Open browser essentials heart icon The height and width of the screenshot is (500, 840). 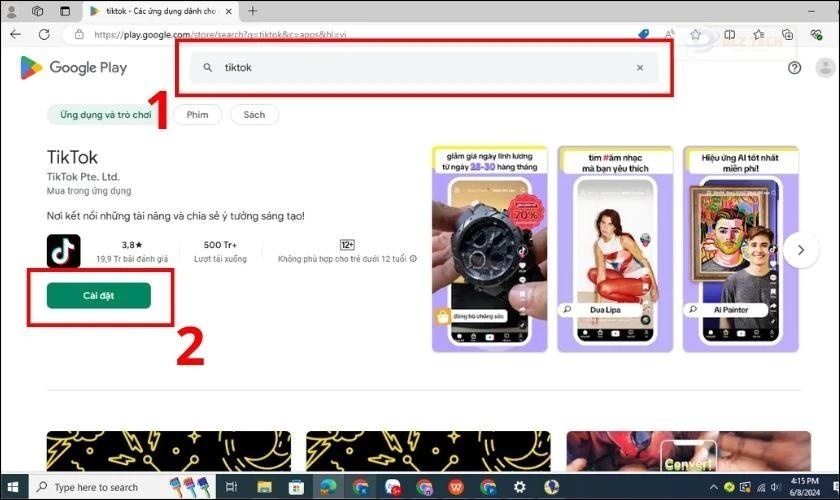coord(816,34)
